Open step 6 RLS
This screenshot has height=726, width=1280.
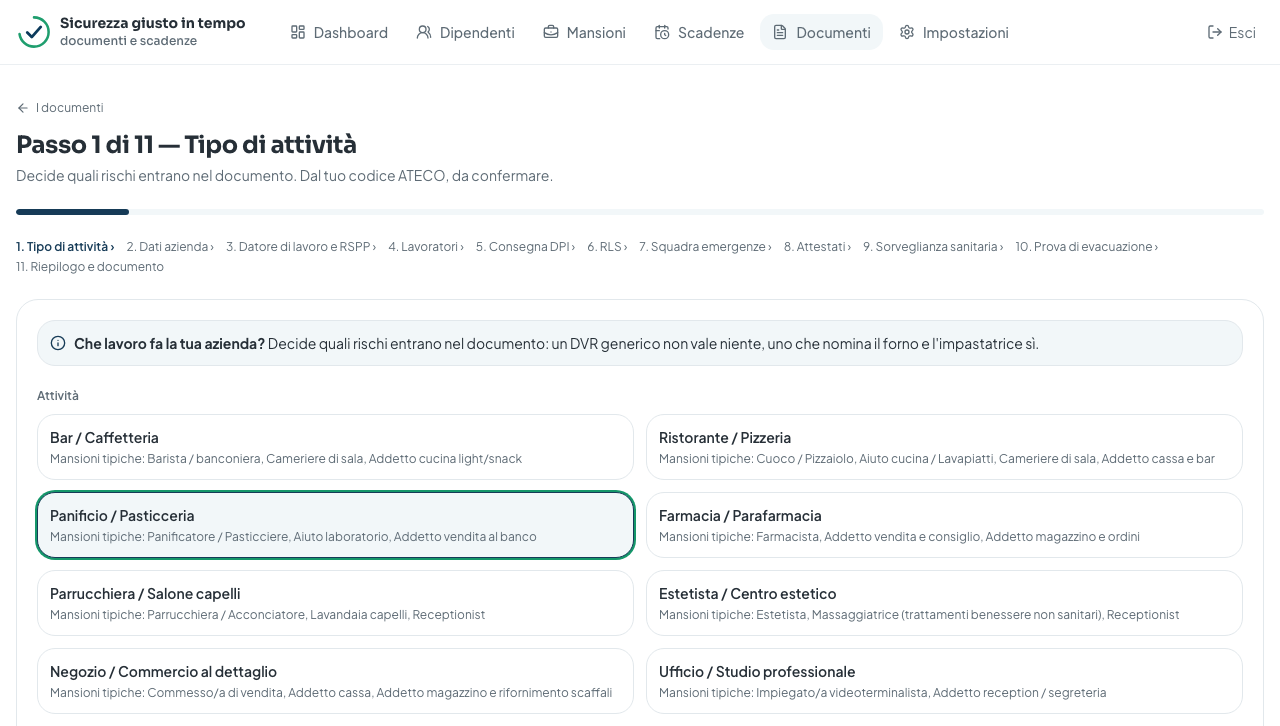[607, 247]
